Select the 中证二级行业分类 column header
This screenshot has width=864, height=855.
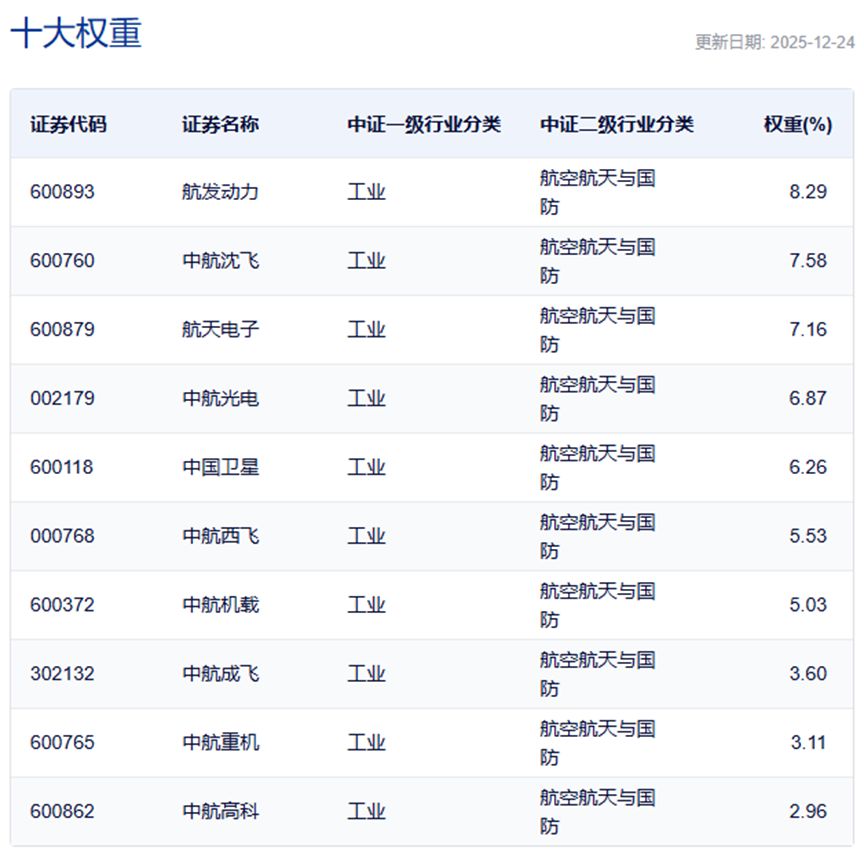click(616, 124)
